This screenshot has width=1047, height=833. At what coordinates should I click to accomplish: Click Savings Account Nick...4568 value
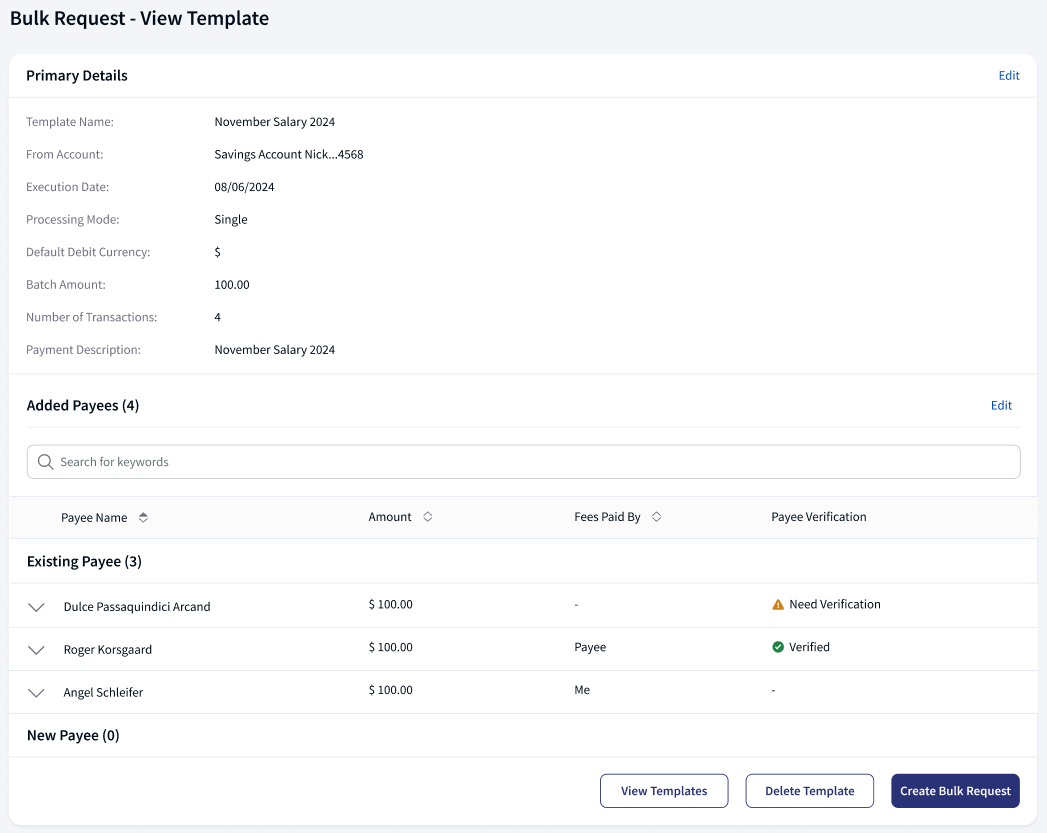coord(288,154)
